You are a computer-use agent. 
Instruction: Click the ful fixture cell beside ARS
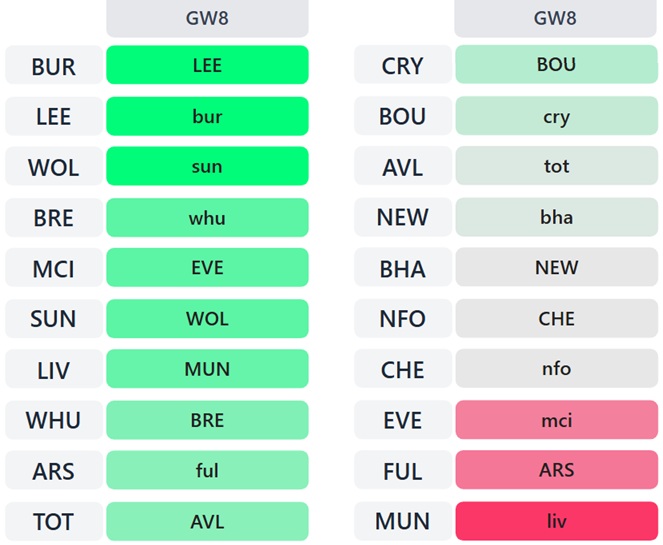[x=207, y=471]
